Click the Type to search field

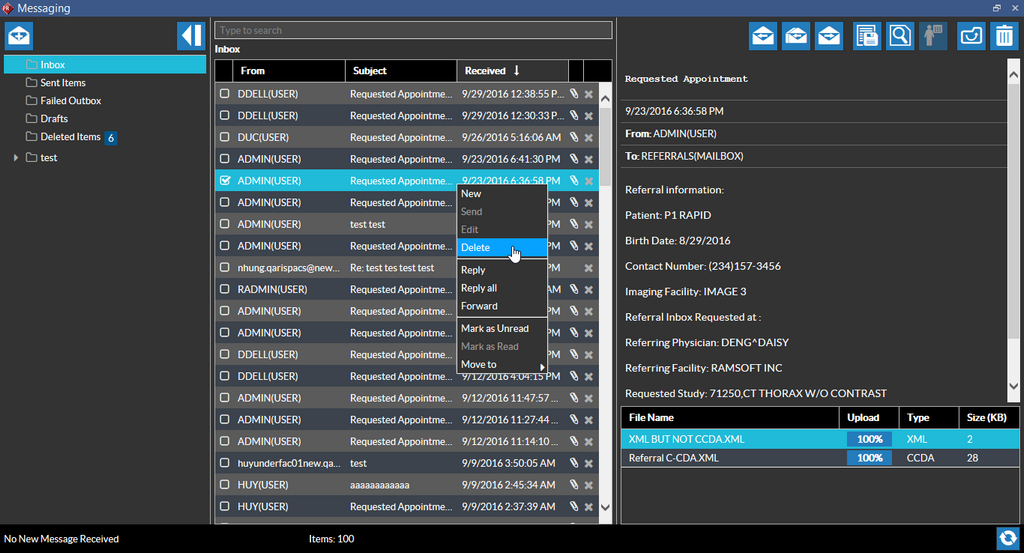pos(412,31)
